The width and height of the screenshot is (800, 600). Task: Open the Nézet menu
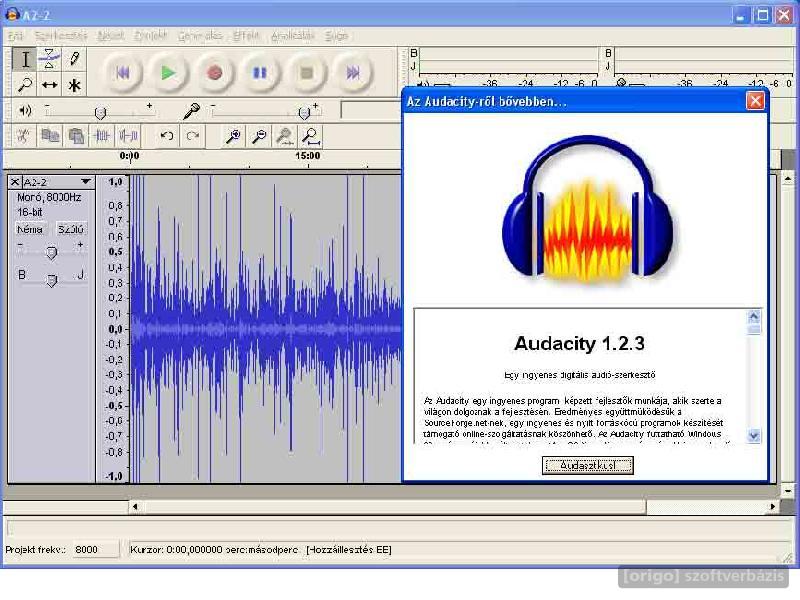click(111, 36)
